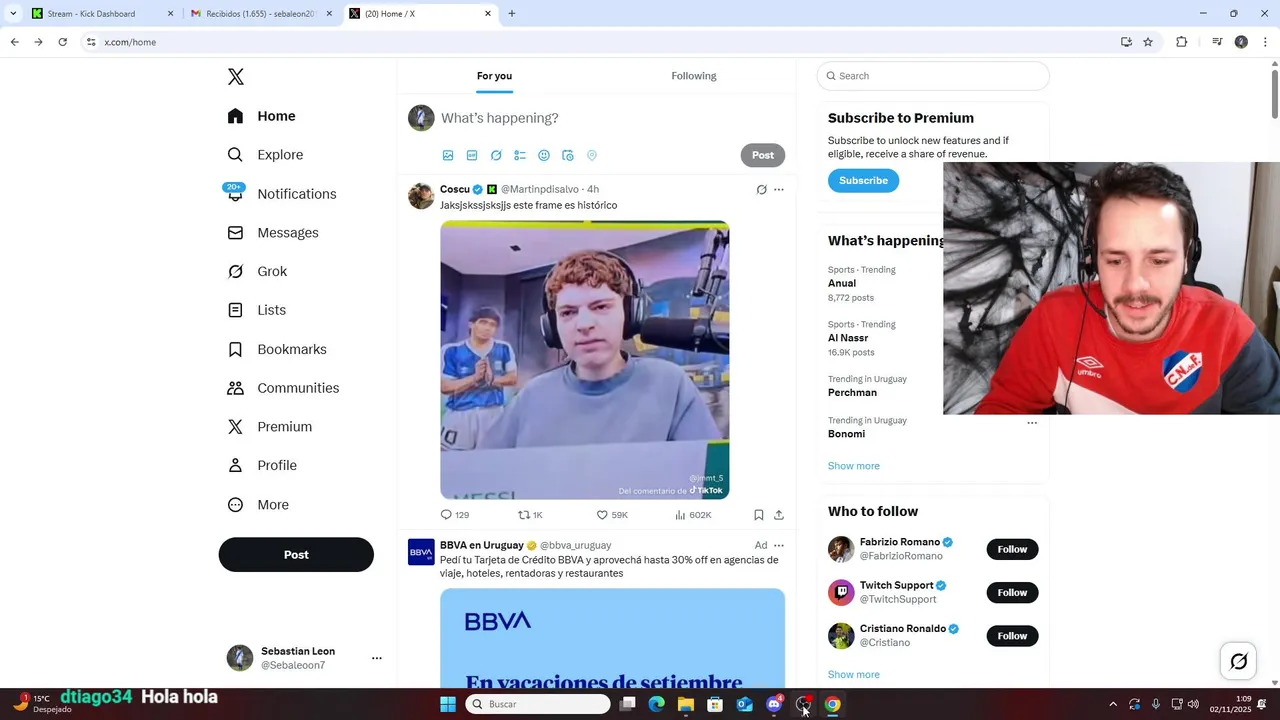Share Coscu's post
The image size is (1280, 720).
[x=779, y=515]
